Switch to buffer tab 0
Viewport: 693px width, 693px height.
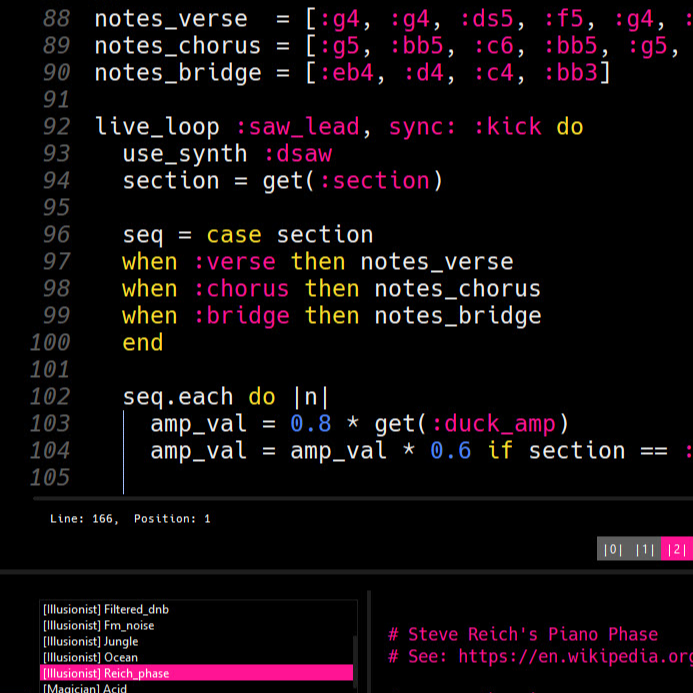coord(614,549)
